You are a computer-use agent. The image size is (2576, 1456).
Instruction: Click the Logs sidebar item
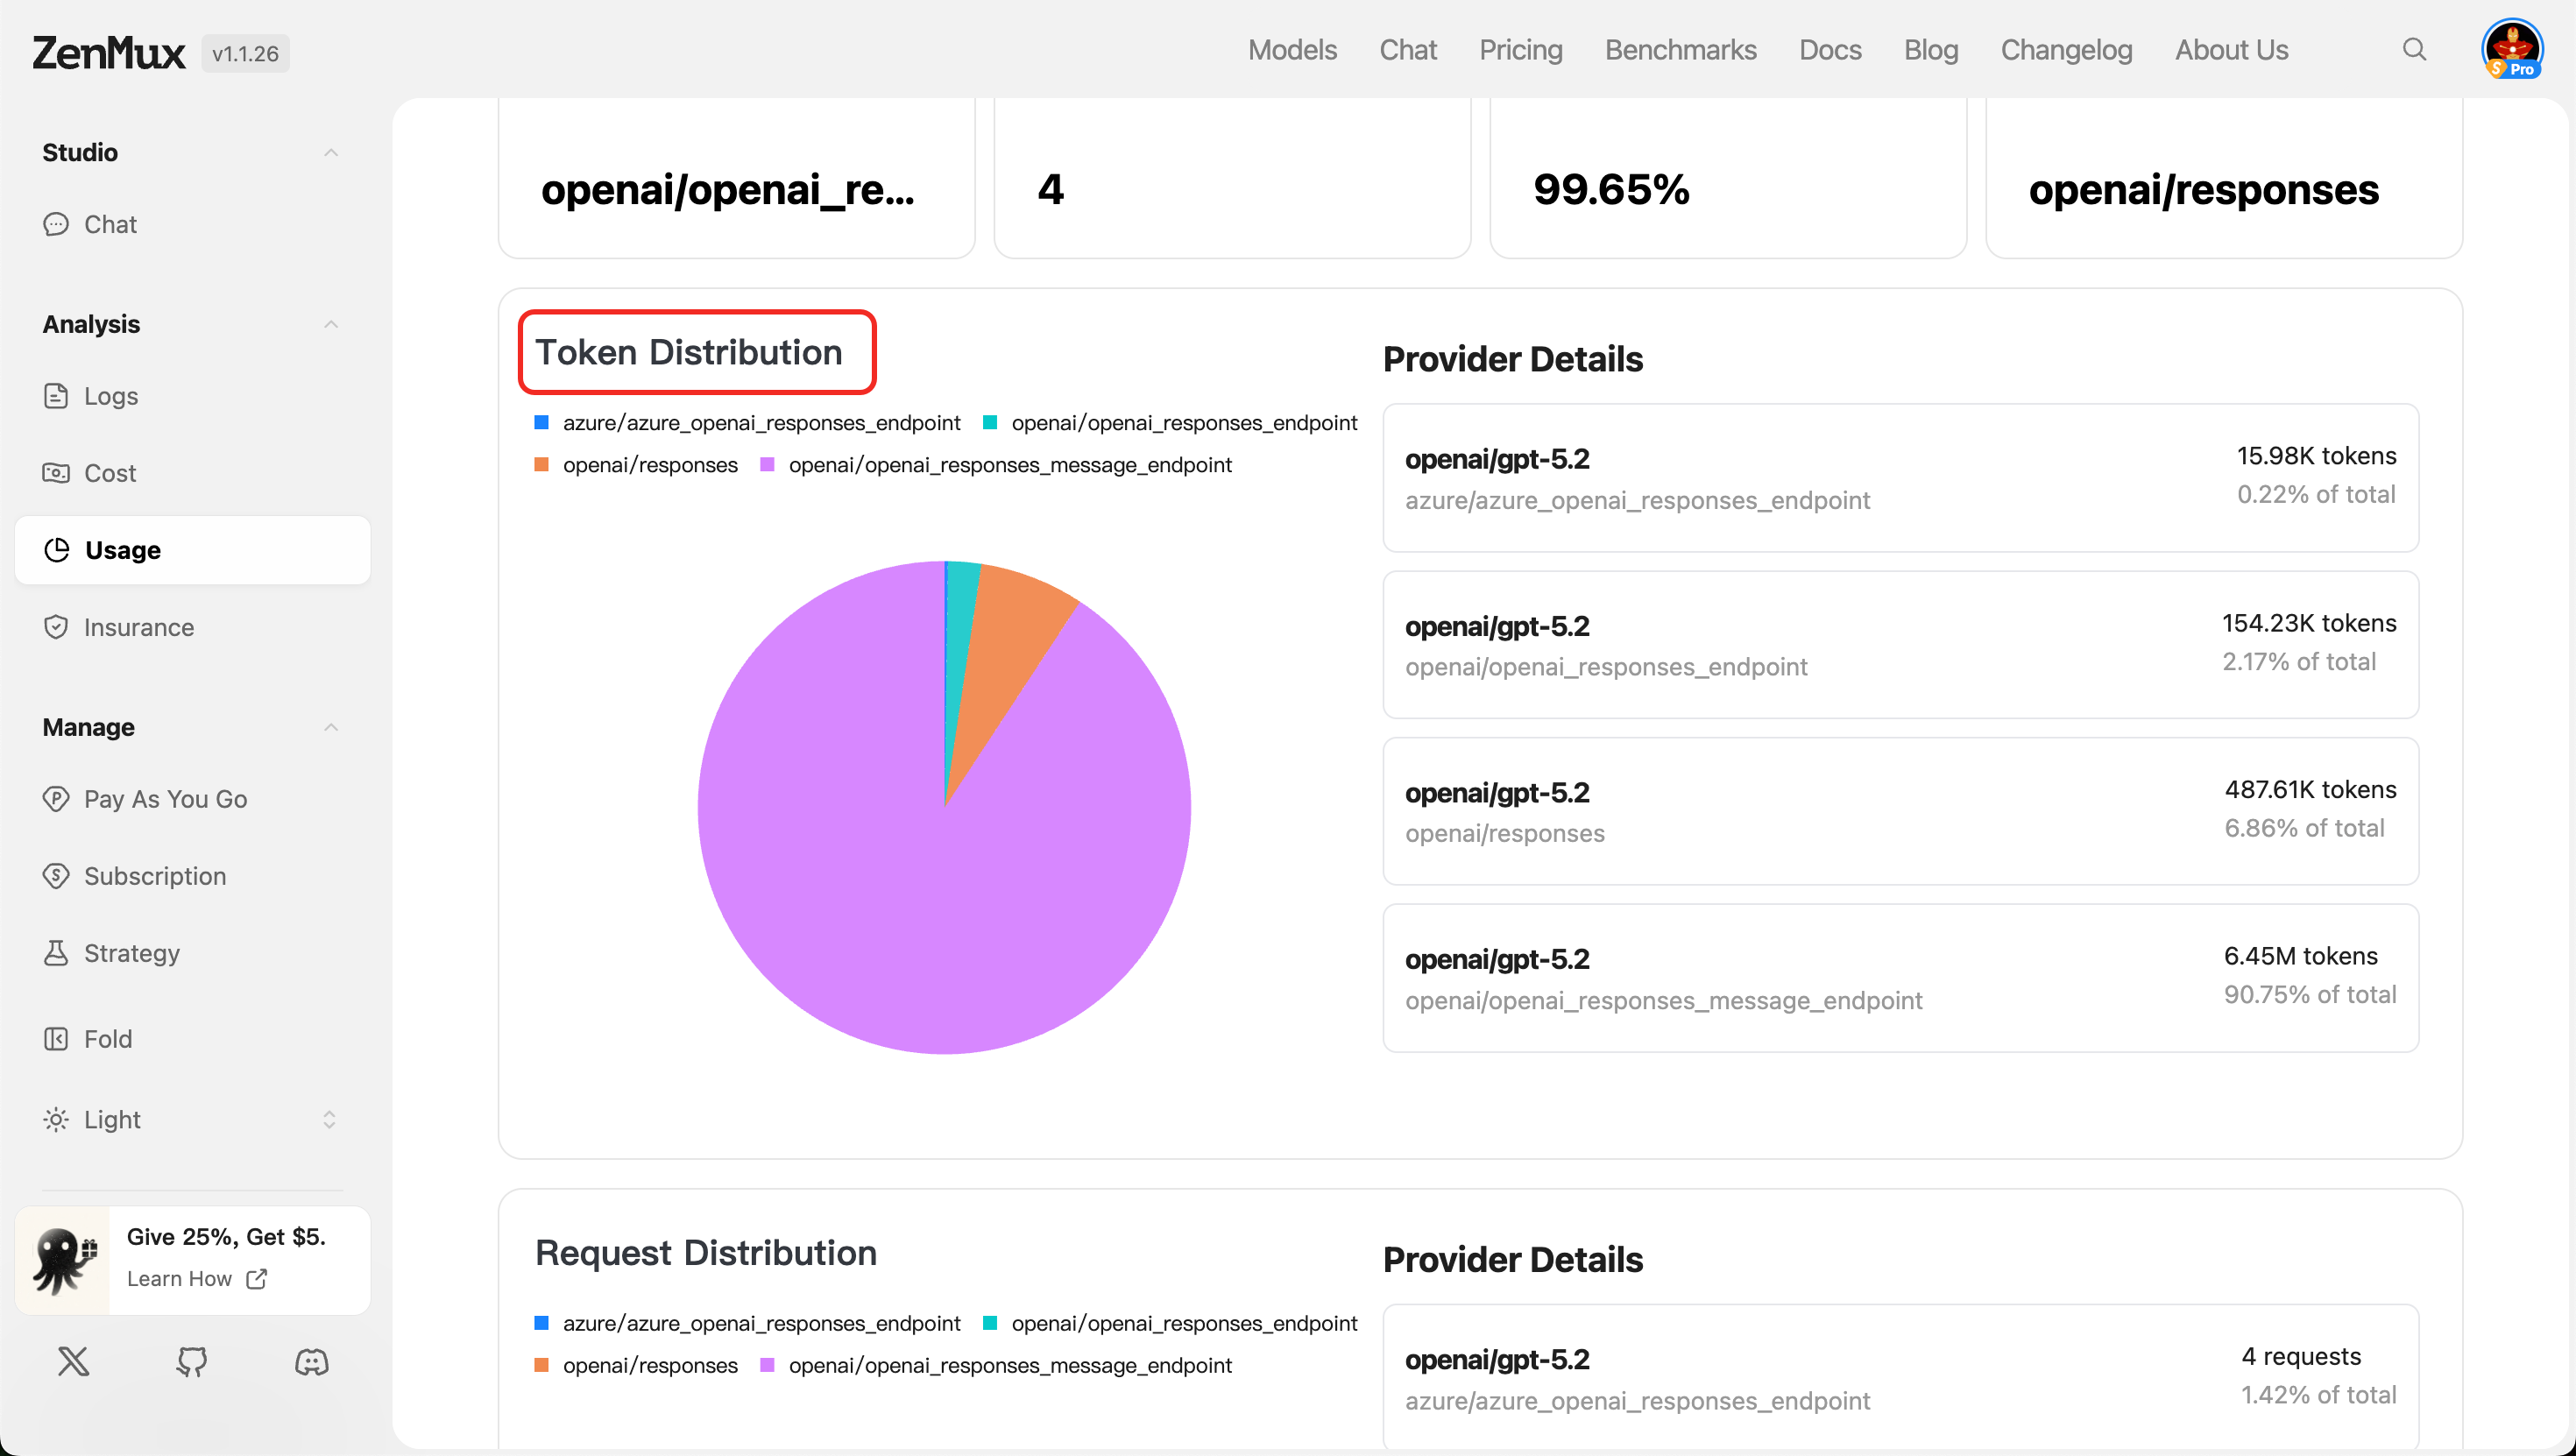point(110,396)
